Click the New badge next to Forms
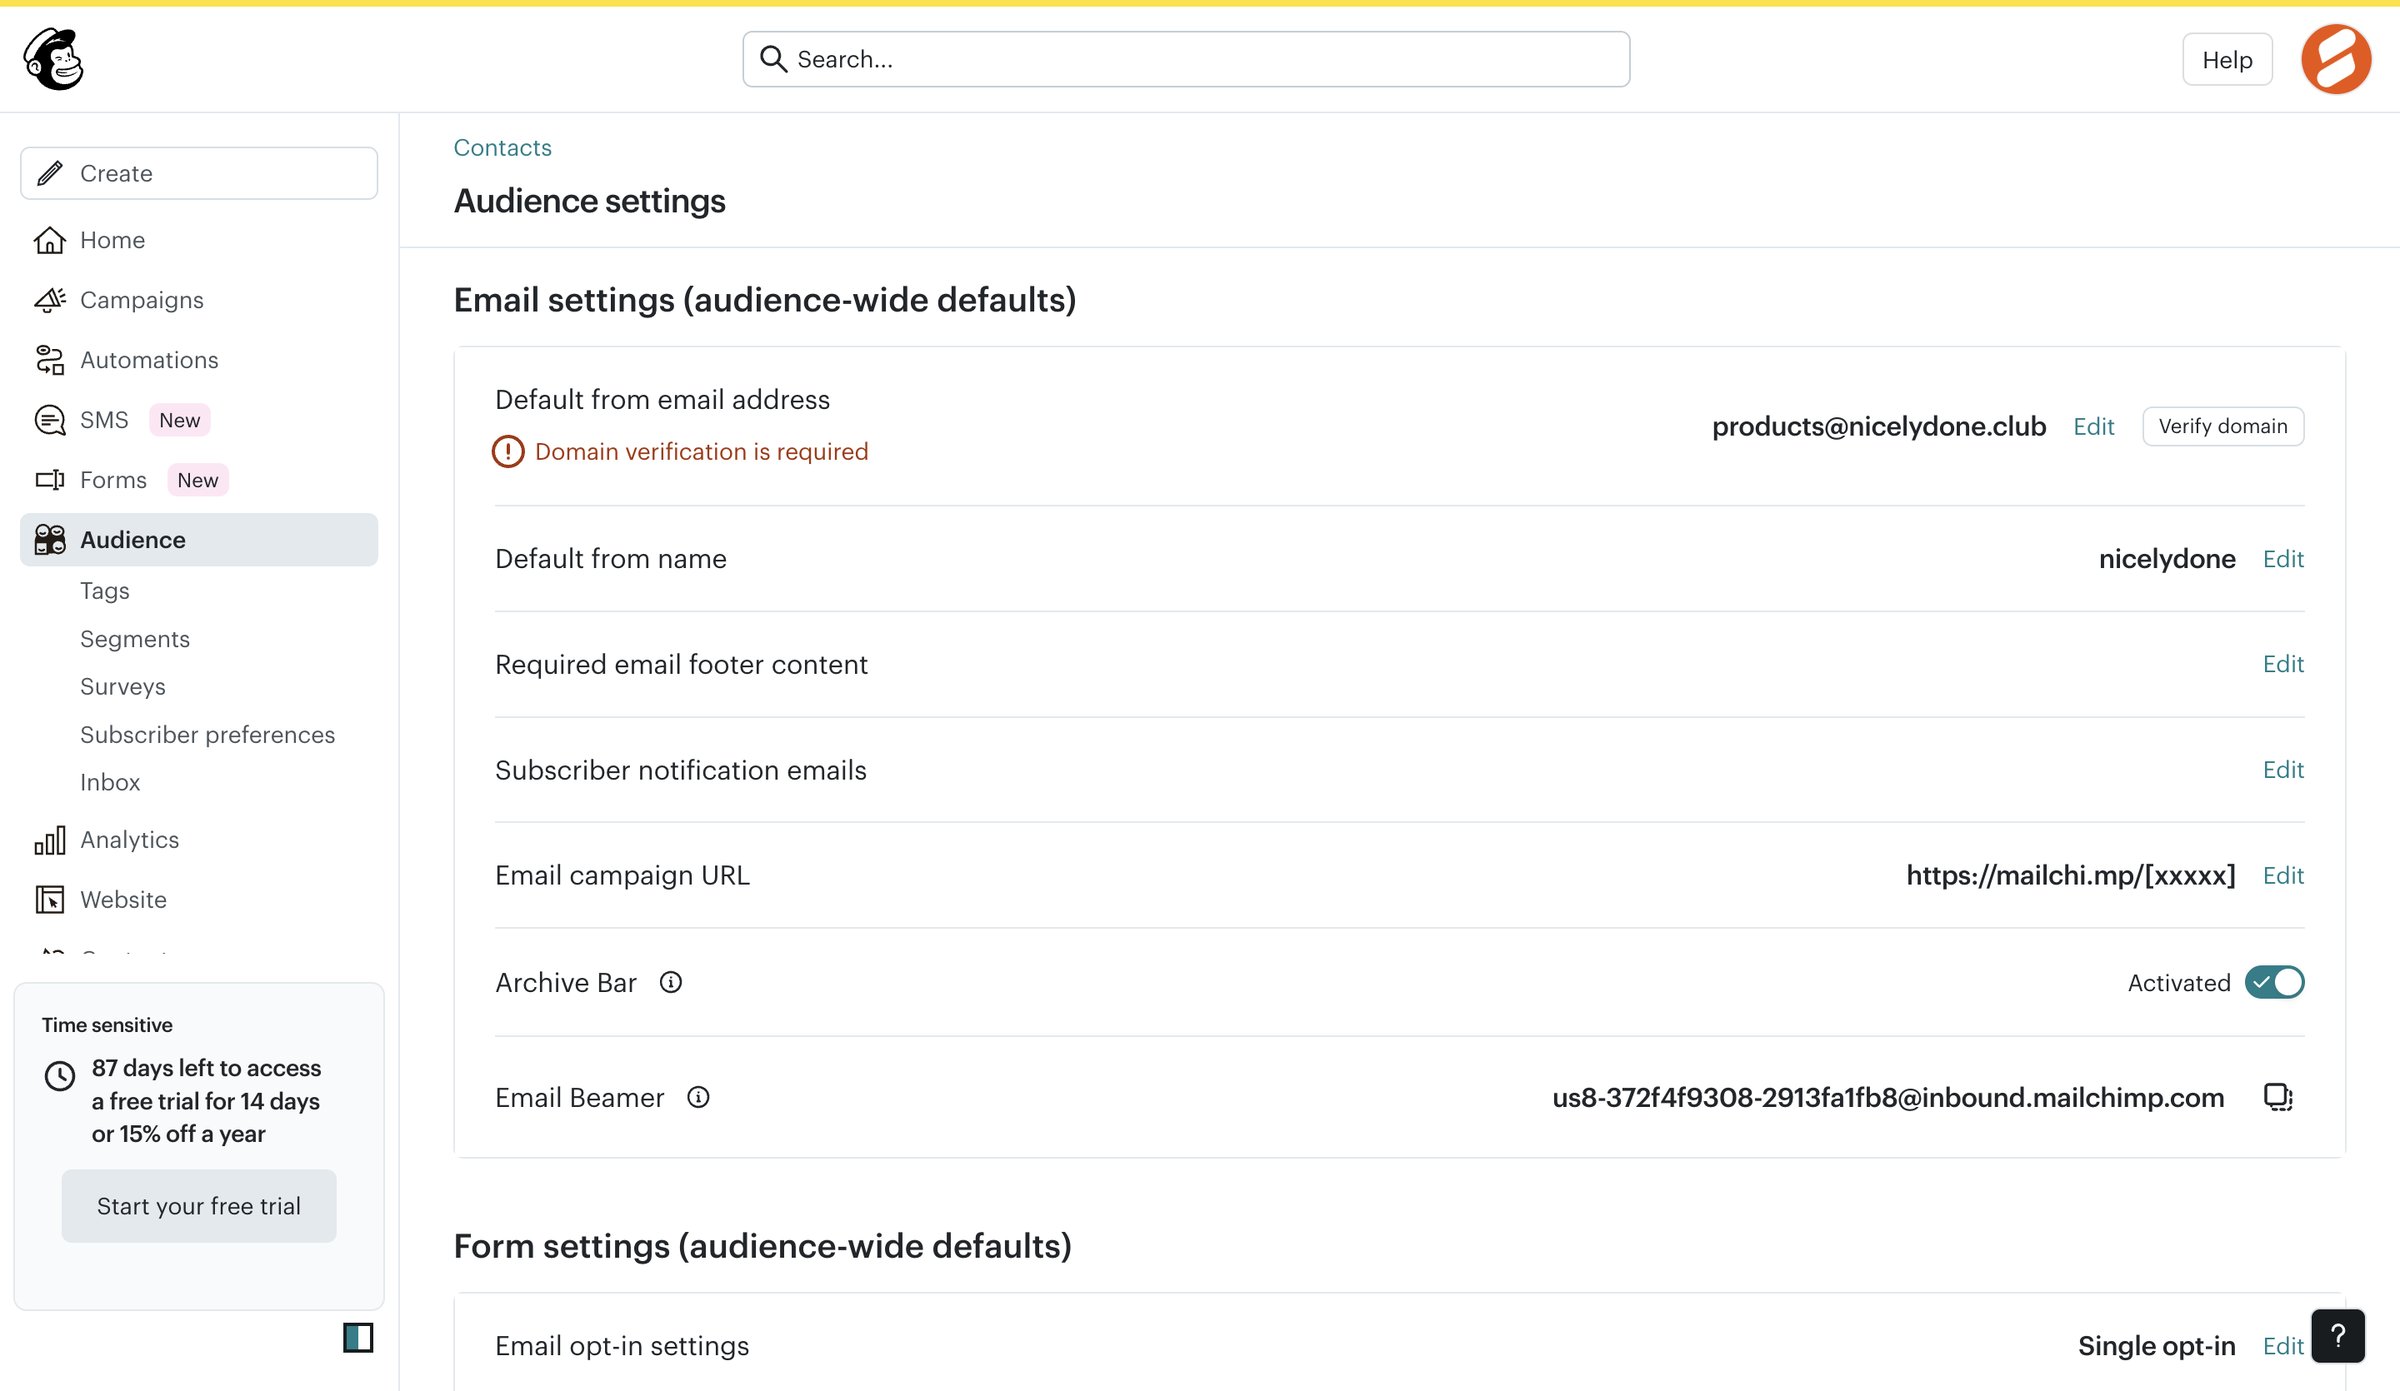 click(x=197, y=480)
